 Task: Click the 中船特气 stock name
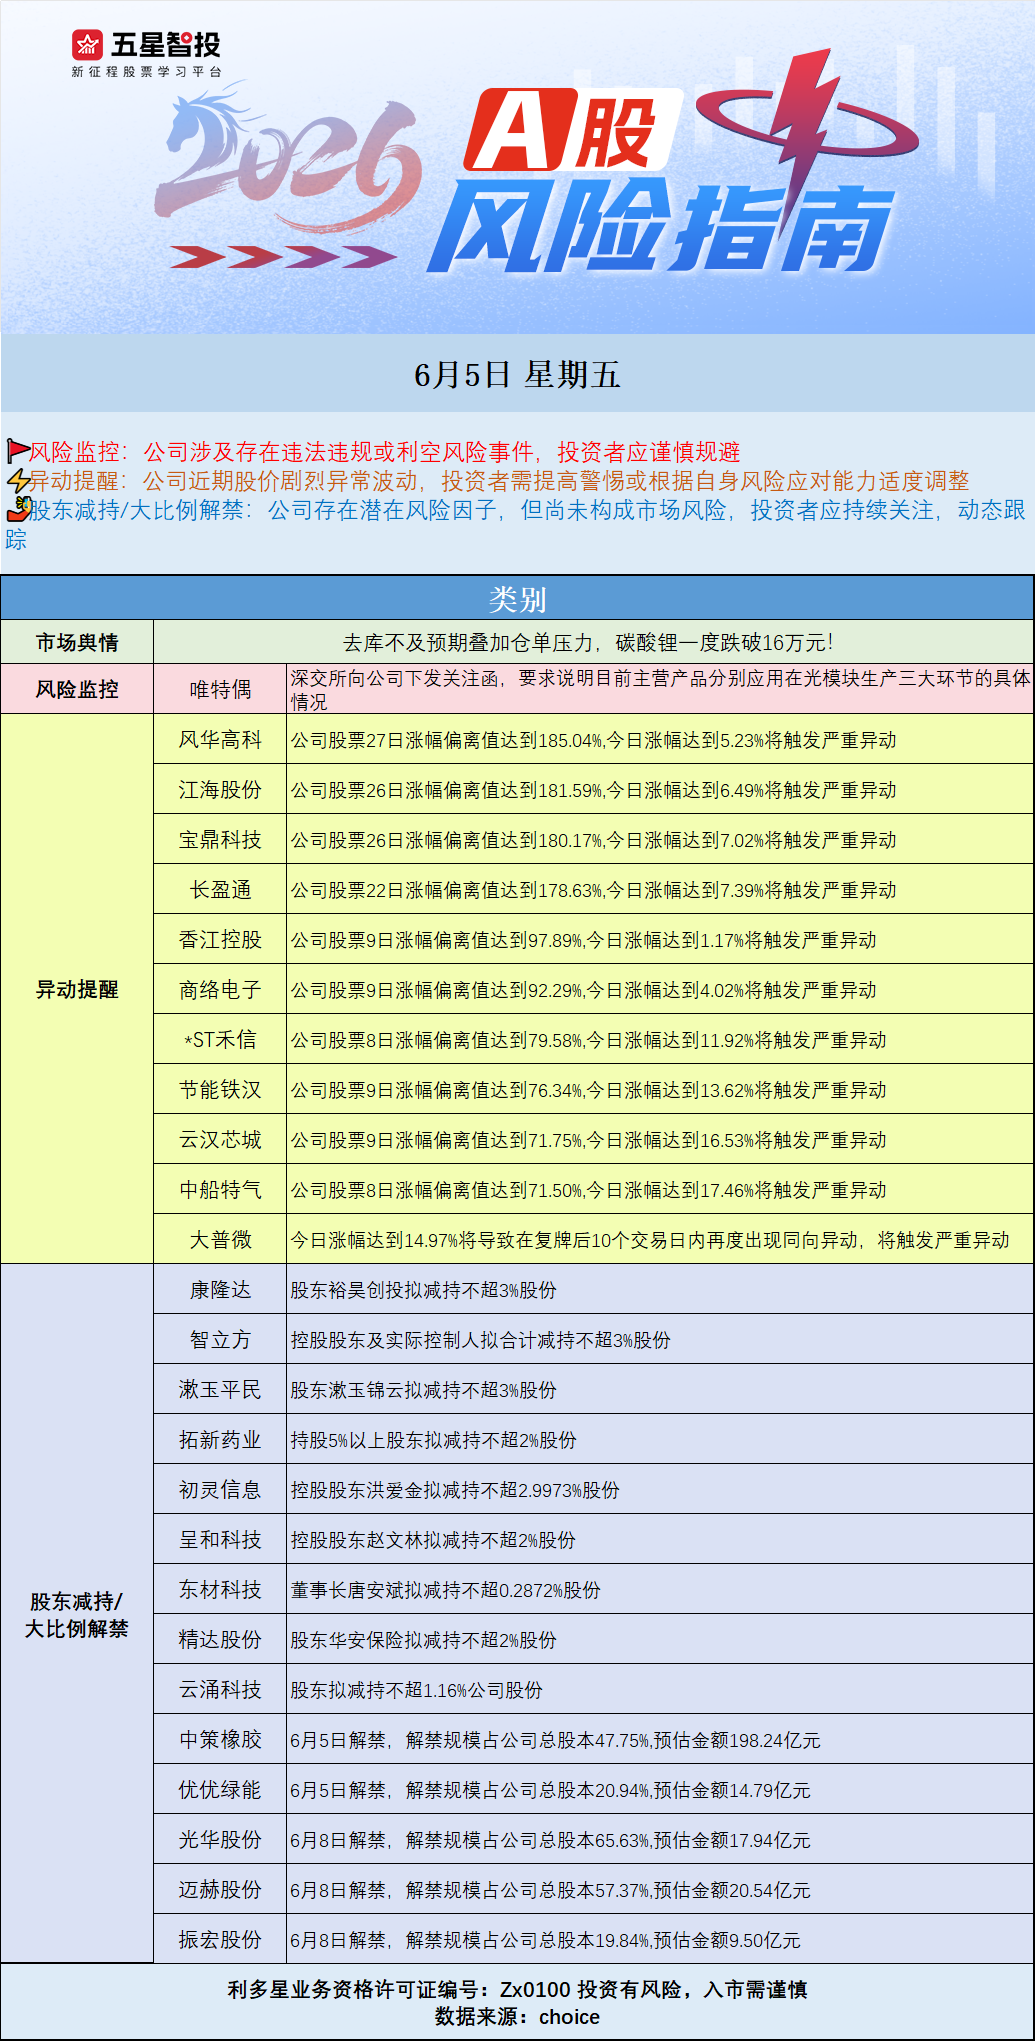[220, 1189]
